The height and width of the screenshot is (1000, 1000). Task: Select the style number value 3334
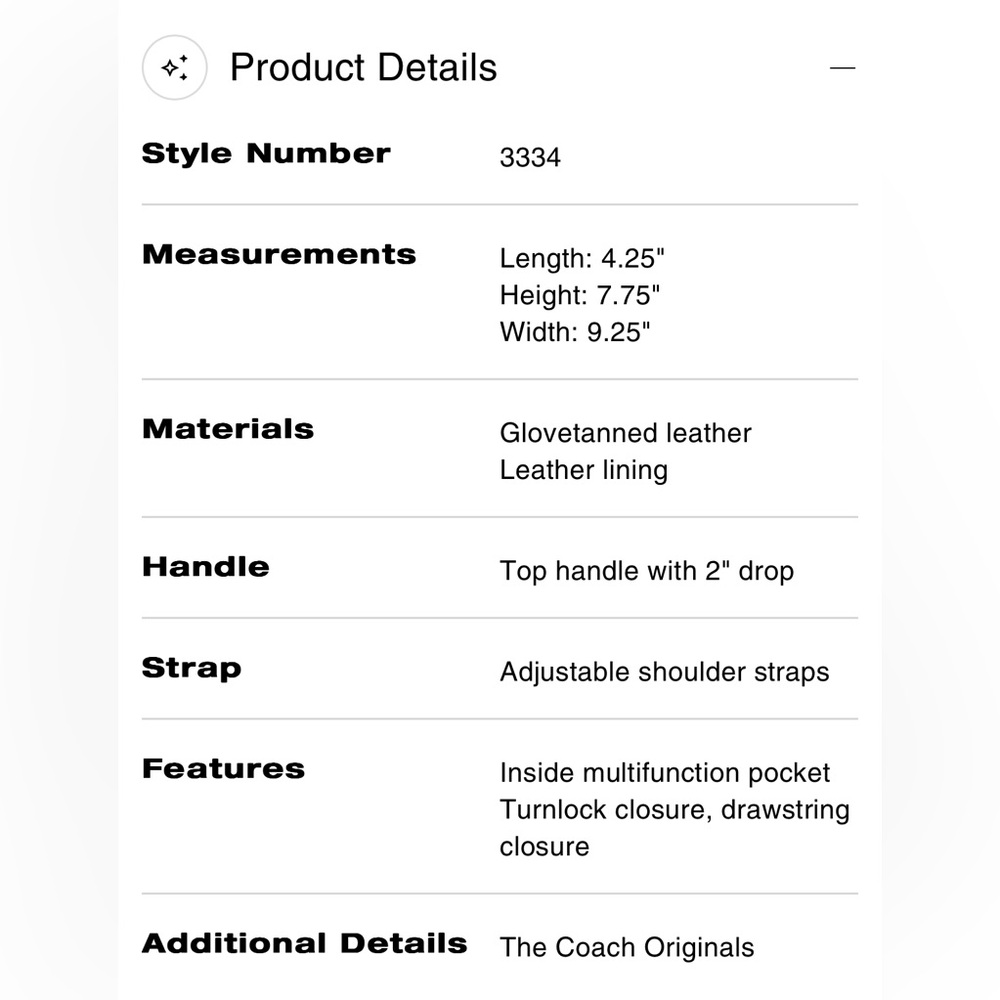tap(530, 158)
